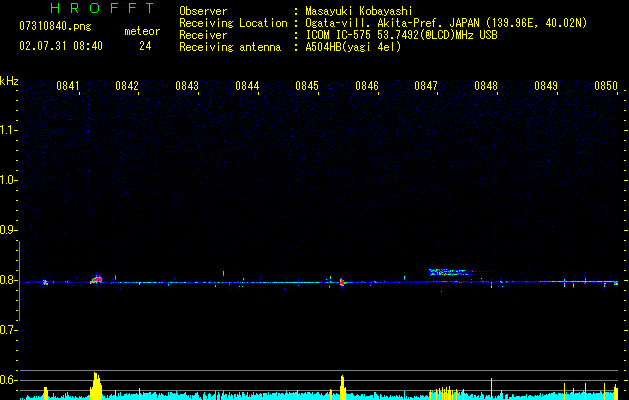This screenshot has height=400, width=629.
Task: Click the yellow intensity peak near 0845.5
Action: coord(343,387)
